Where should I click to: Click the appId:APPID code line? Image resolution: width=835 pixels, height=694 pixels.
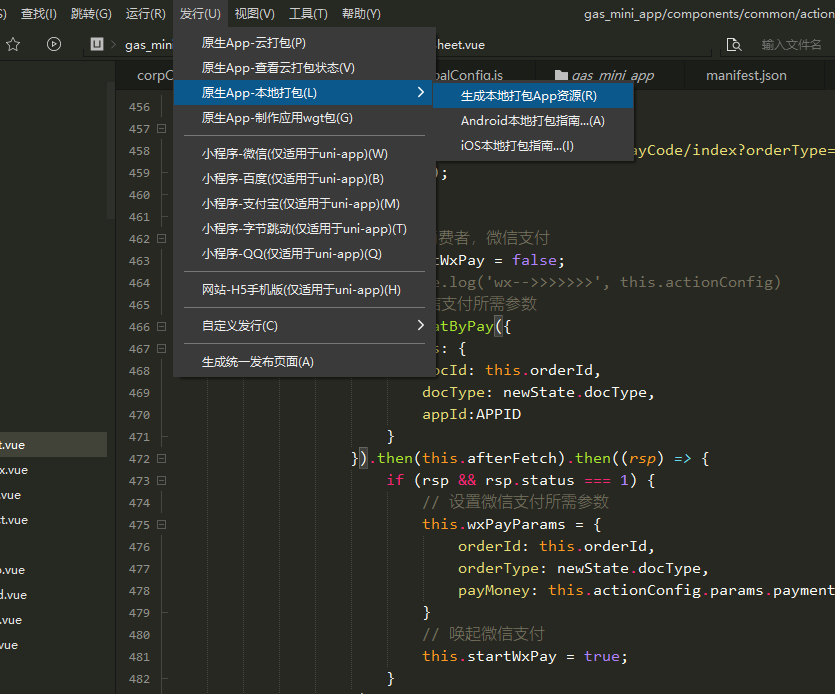click(471, 414)
